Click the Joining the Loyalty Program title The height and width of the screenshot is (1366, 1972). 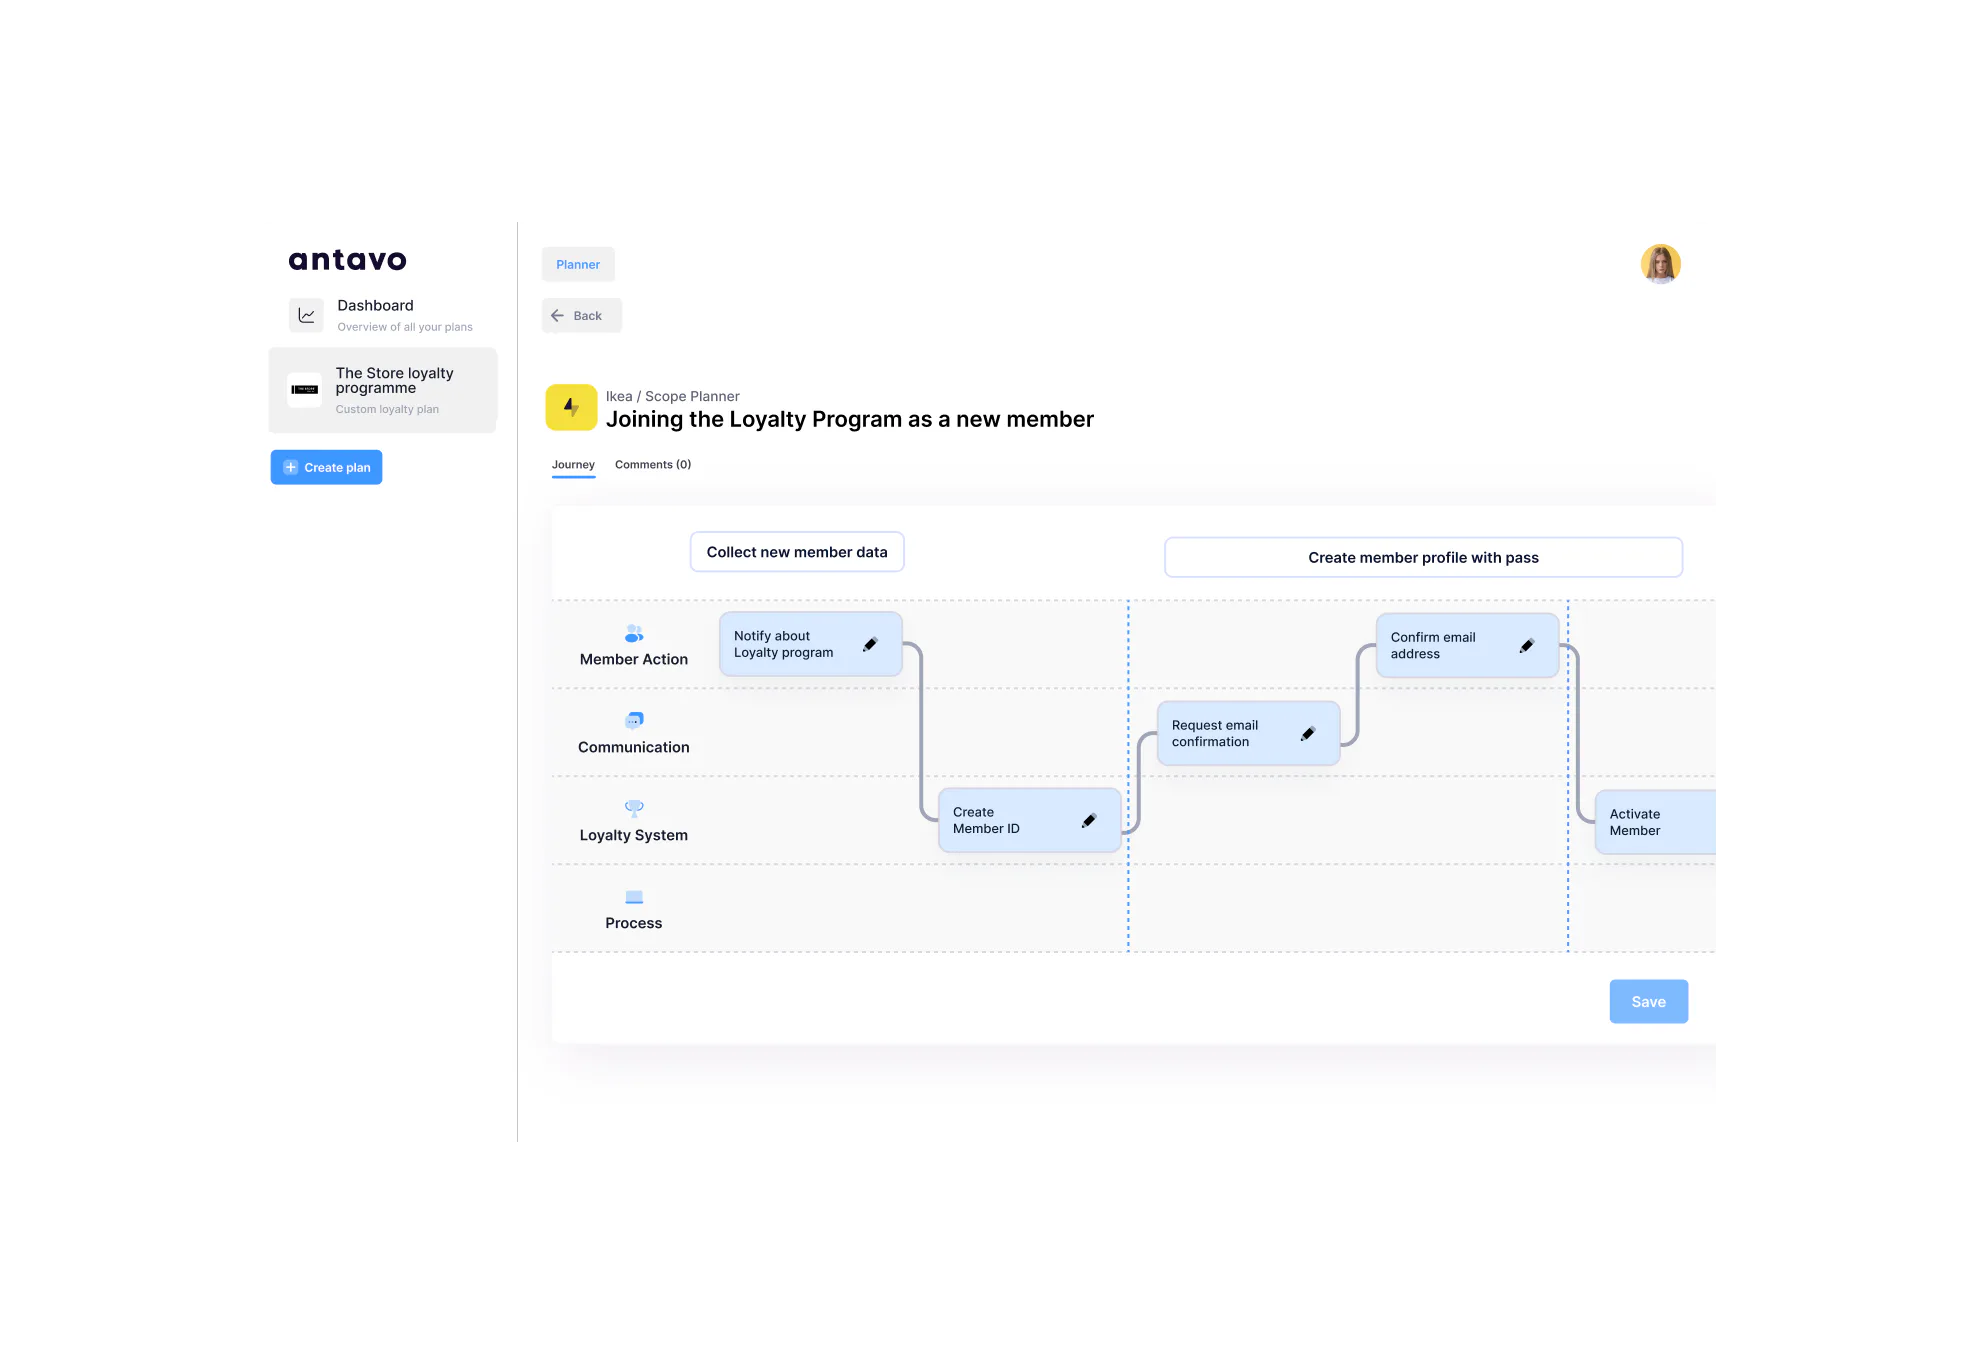pos(849,419)
